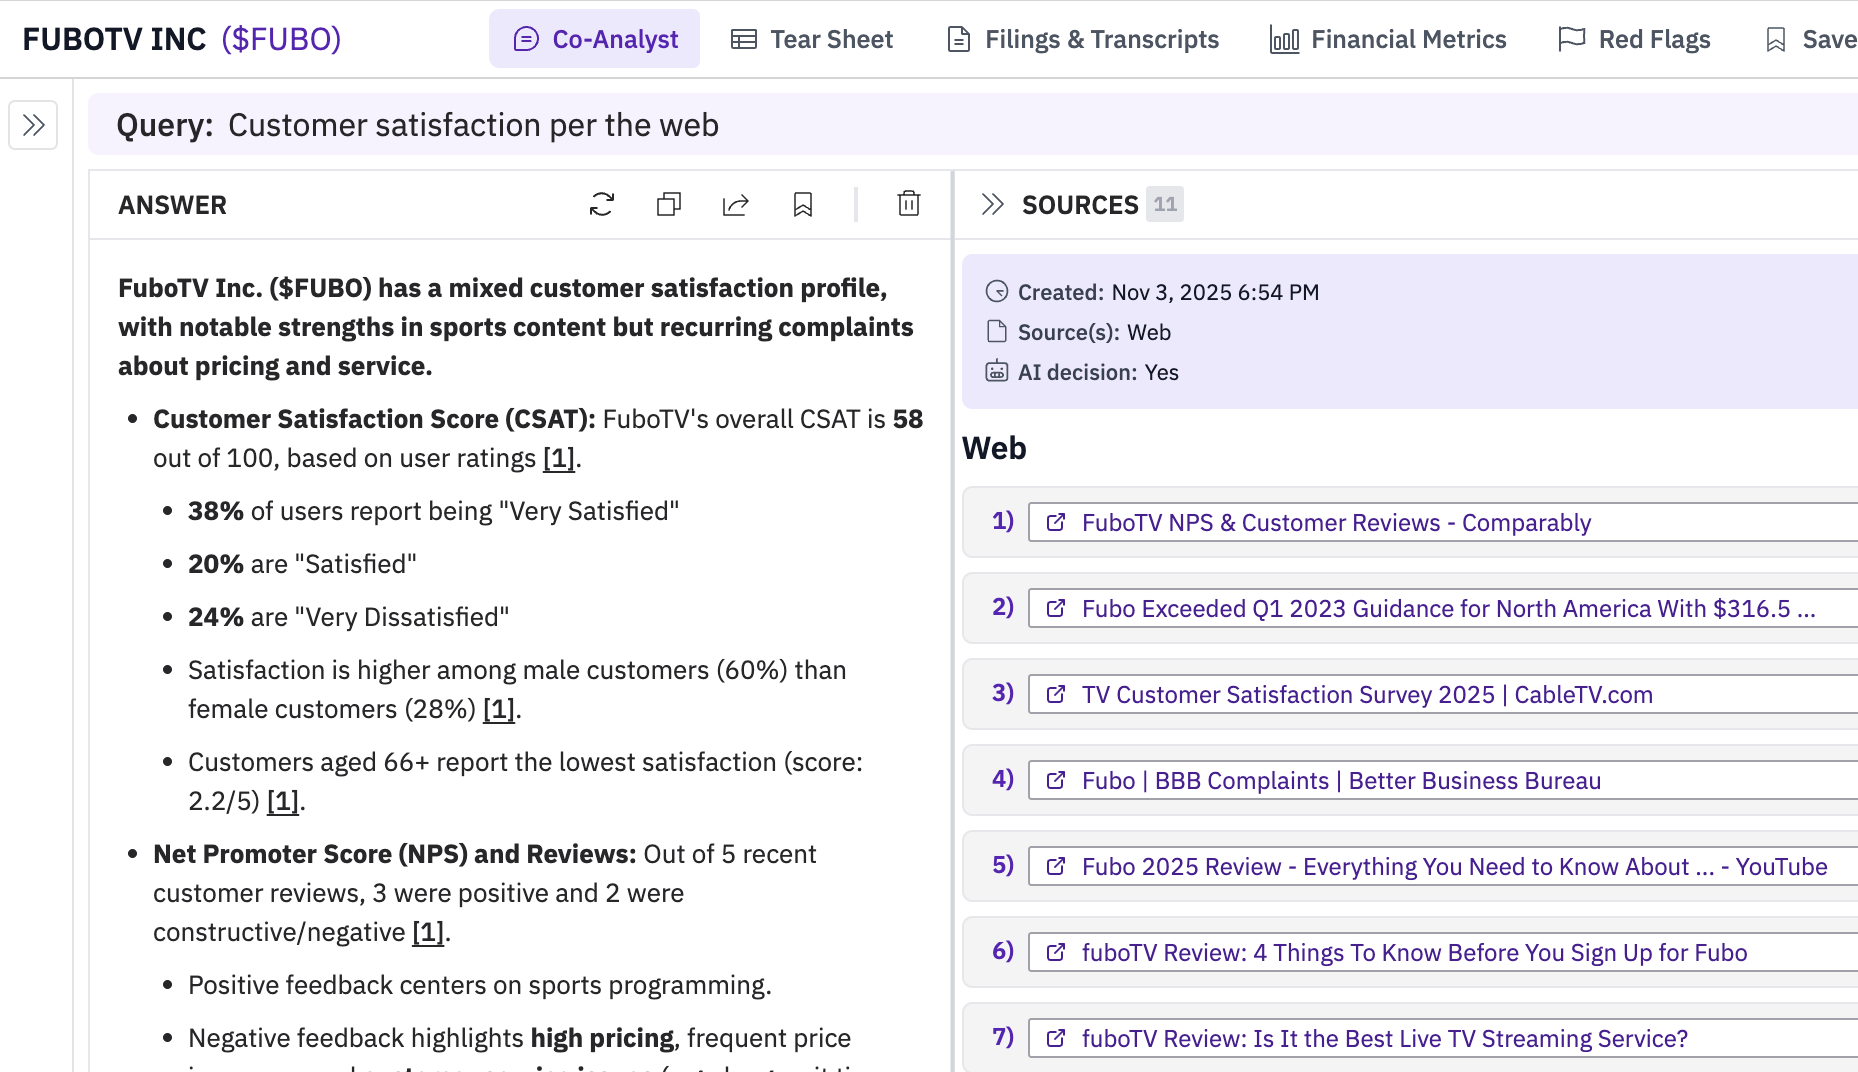The height and width of the screenshot is (1072, 1858).
Task: Open TV Customer Satisfaction Survey 2025 link
Action: click(x=1366, y=694)
